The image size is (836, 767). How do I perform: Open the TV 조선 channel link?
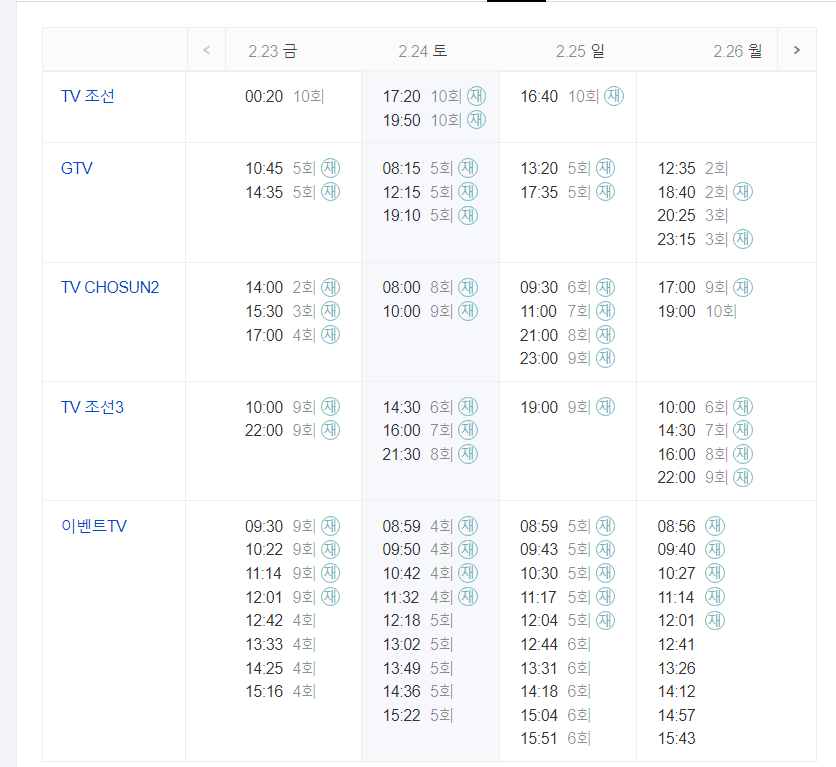point(87,96)
